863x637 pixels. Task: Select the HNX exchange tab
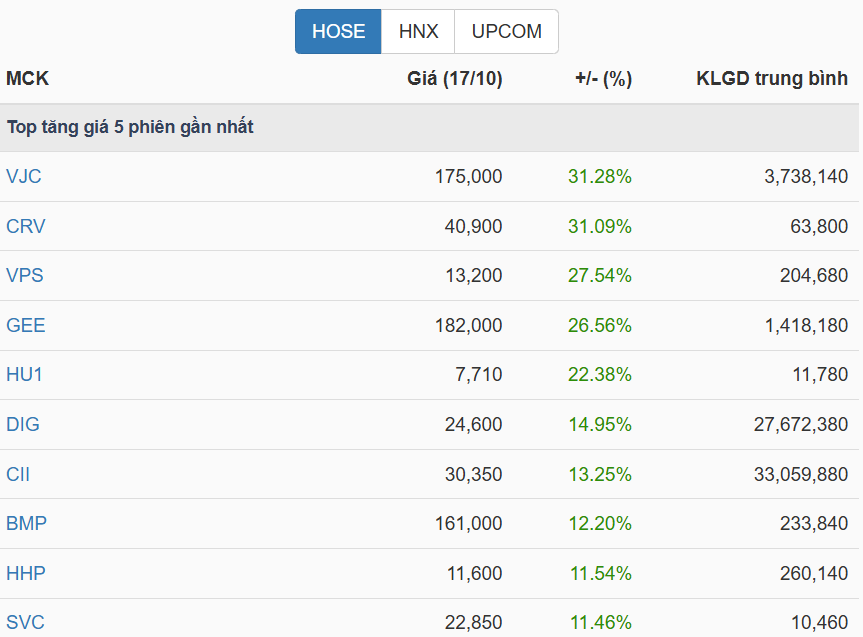click(x=418, y=31)
